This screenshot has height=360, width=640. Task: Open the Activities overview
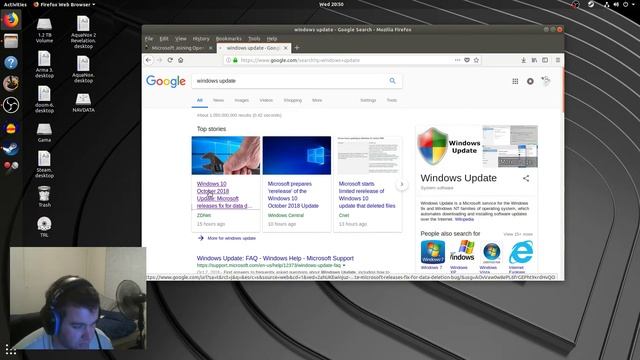[15, 4]
